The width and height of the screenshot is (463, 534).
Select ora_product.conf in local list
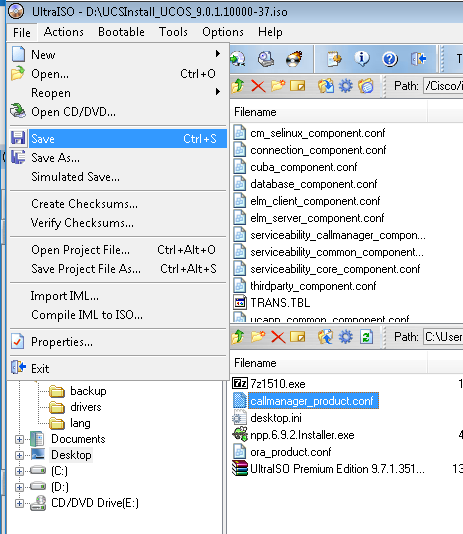tap(290, 452)
